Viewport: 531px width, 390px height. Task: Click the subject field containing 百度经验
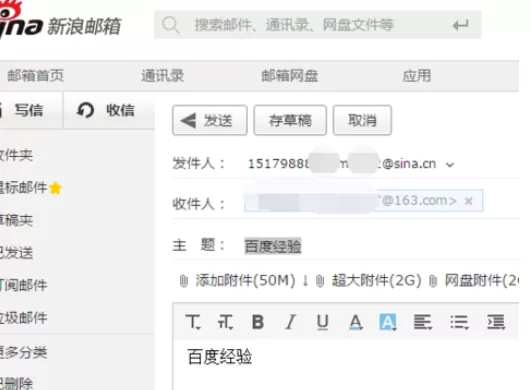[x=381, y=246]
